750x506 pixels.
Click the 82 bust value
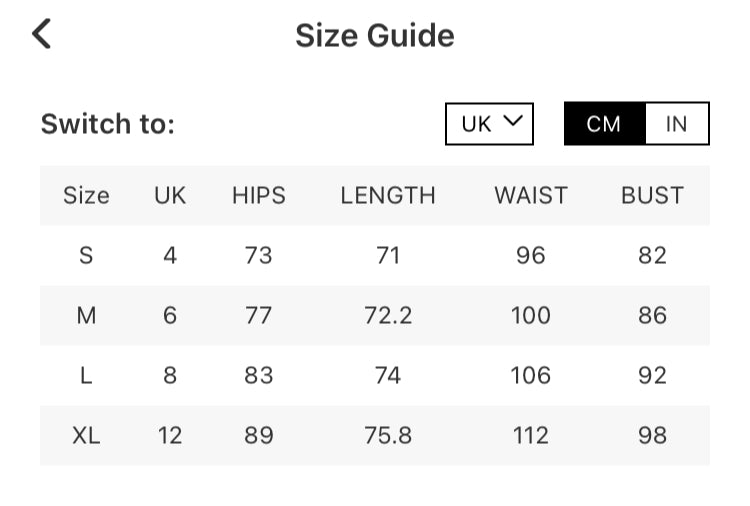652,255
